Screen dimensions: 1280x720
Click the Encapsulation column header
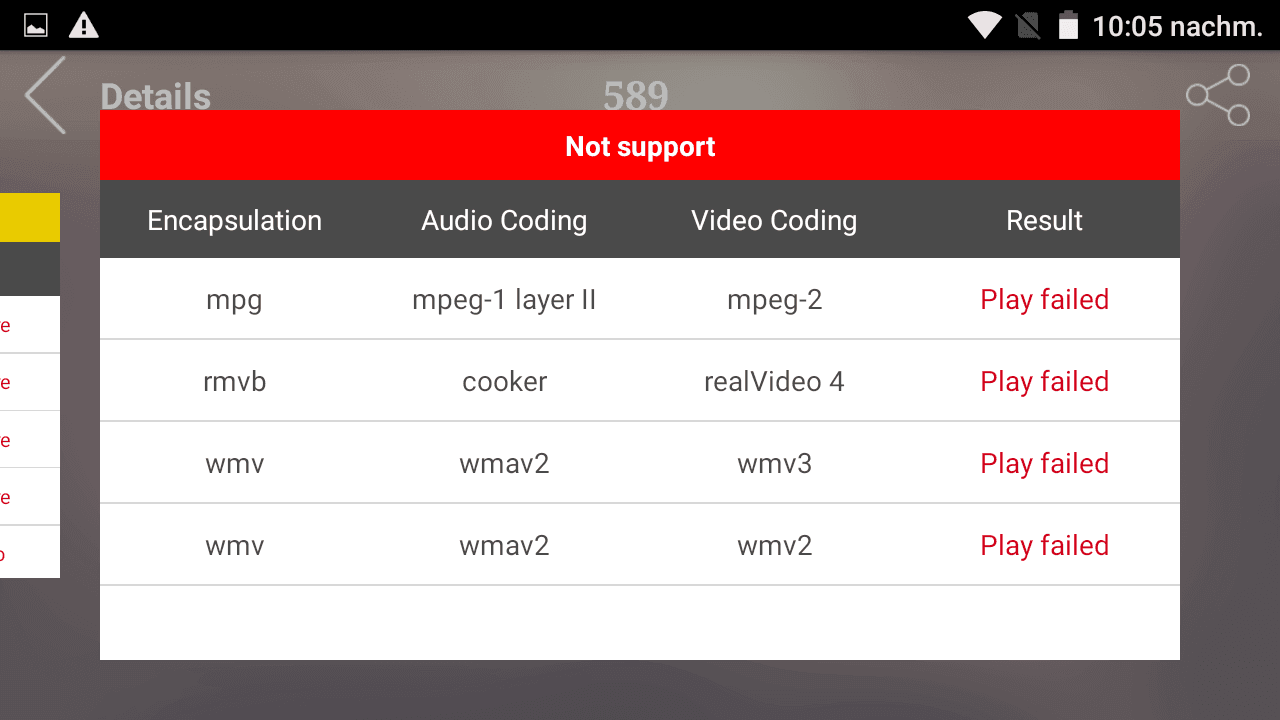(x=235, y=220)
